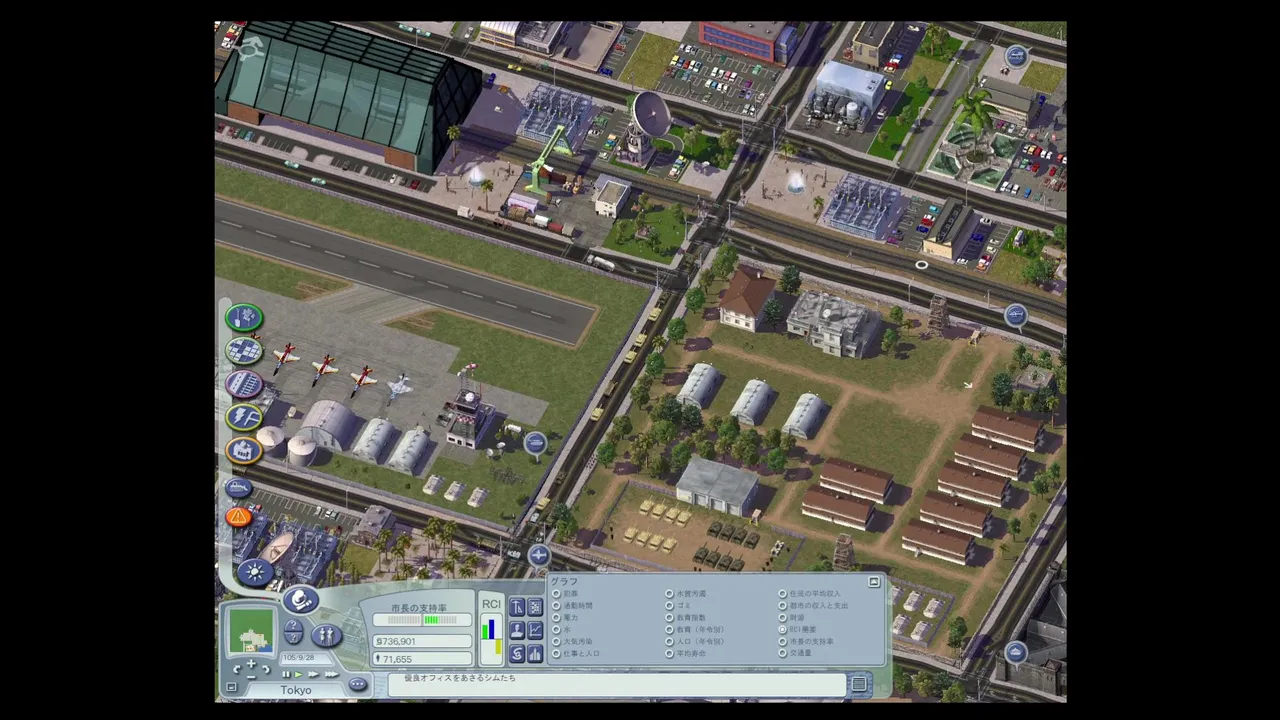This screenshot has width=1280, height=720.
Task: Open the news ticker headline text
Action: point(460,678)
